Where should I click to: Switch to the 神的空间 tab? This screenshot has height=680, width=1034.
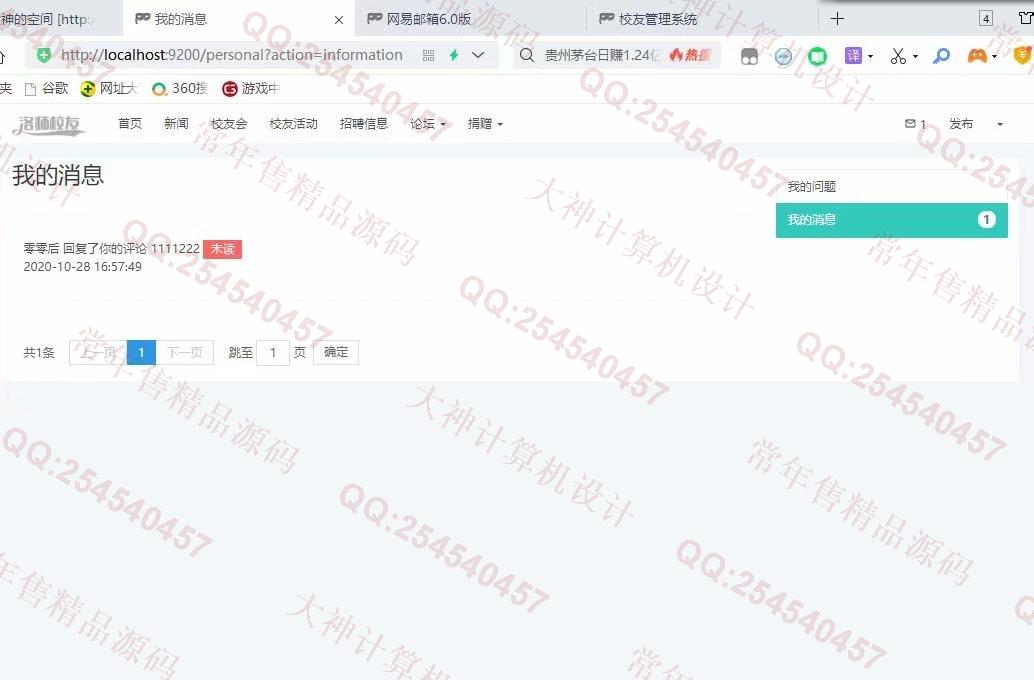59,18
